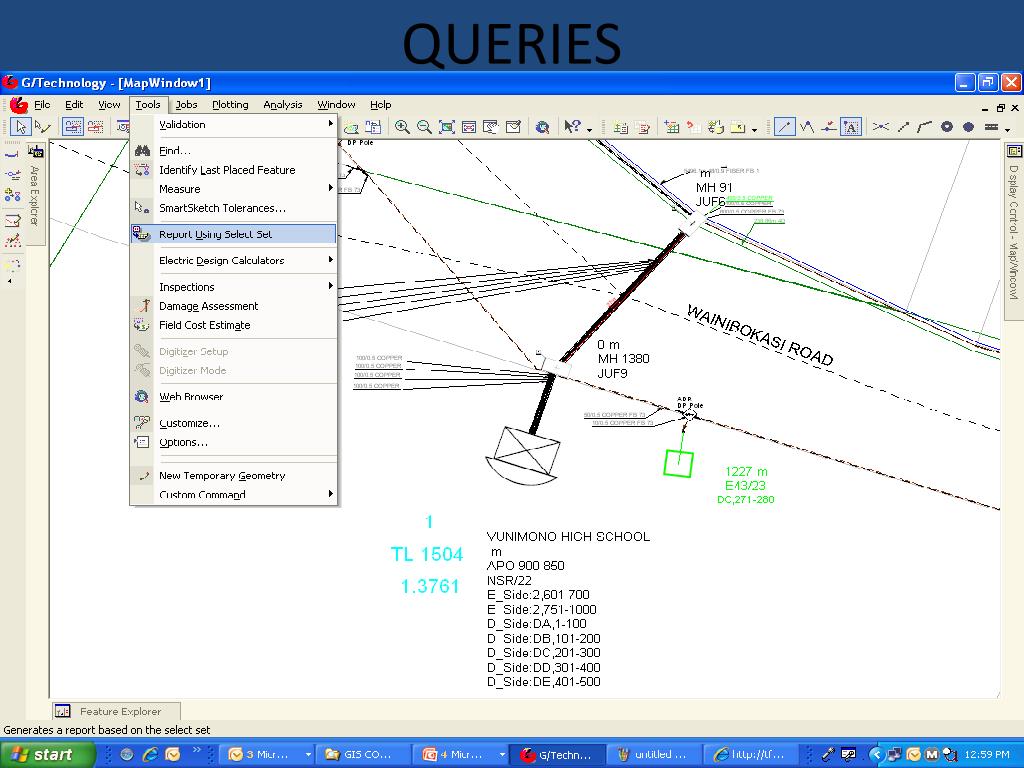Click the E43/23 green label

click(x=745, y=485)
